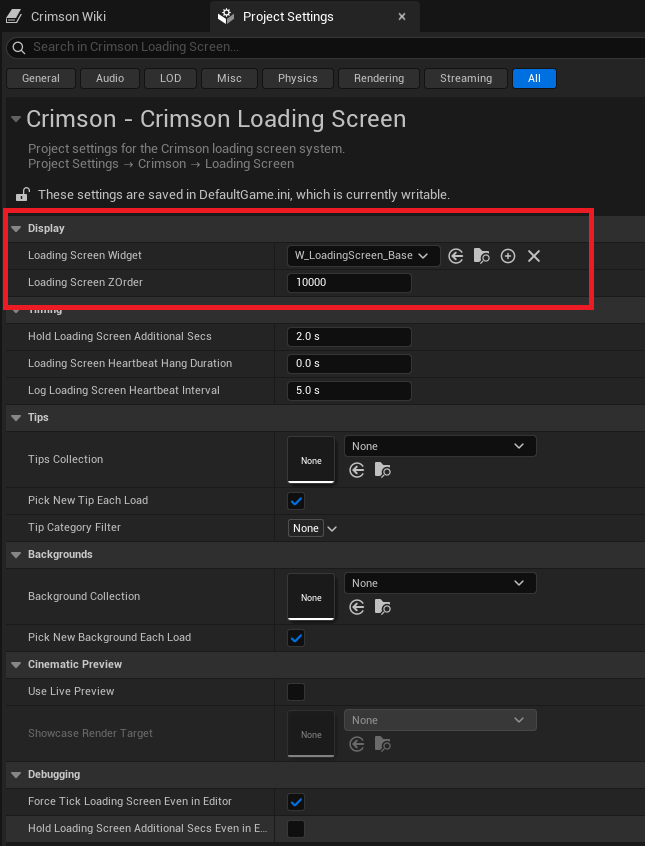Click the unlocked padlock icon
Screen dimensions: 645x846
(x=22, y=194)
